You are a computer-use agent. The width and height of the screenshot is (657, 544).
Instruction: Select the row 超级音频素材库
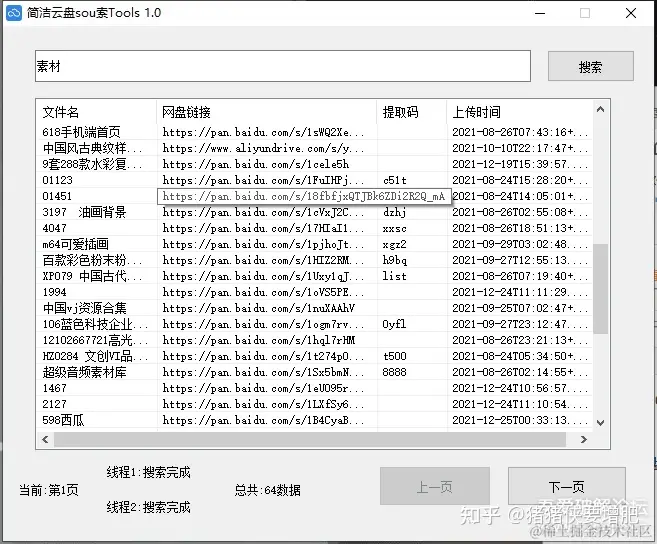[x=314, y=372]
